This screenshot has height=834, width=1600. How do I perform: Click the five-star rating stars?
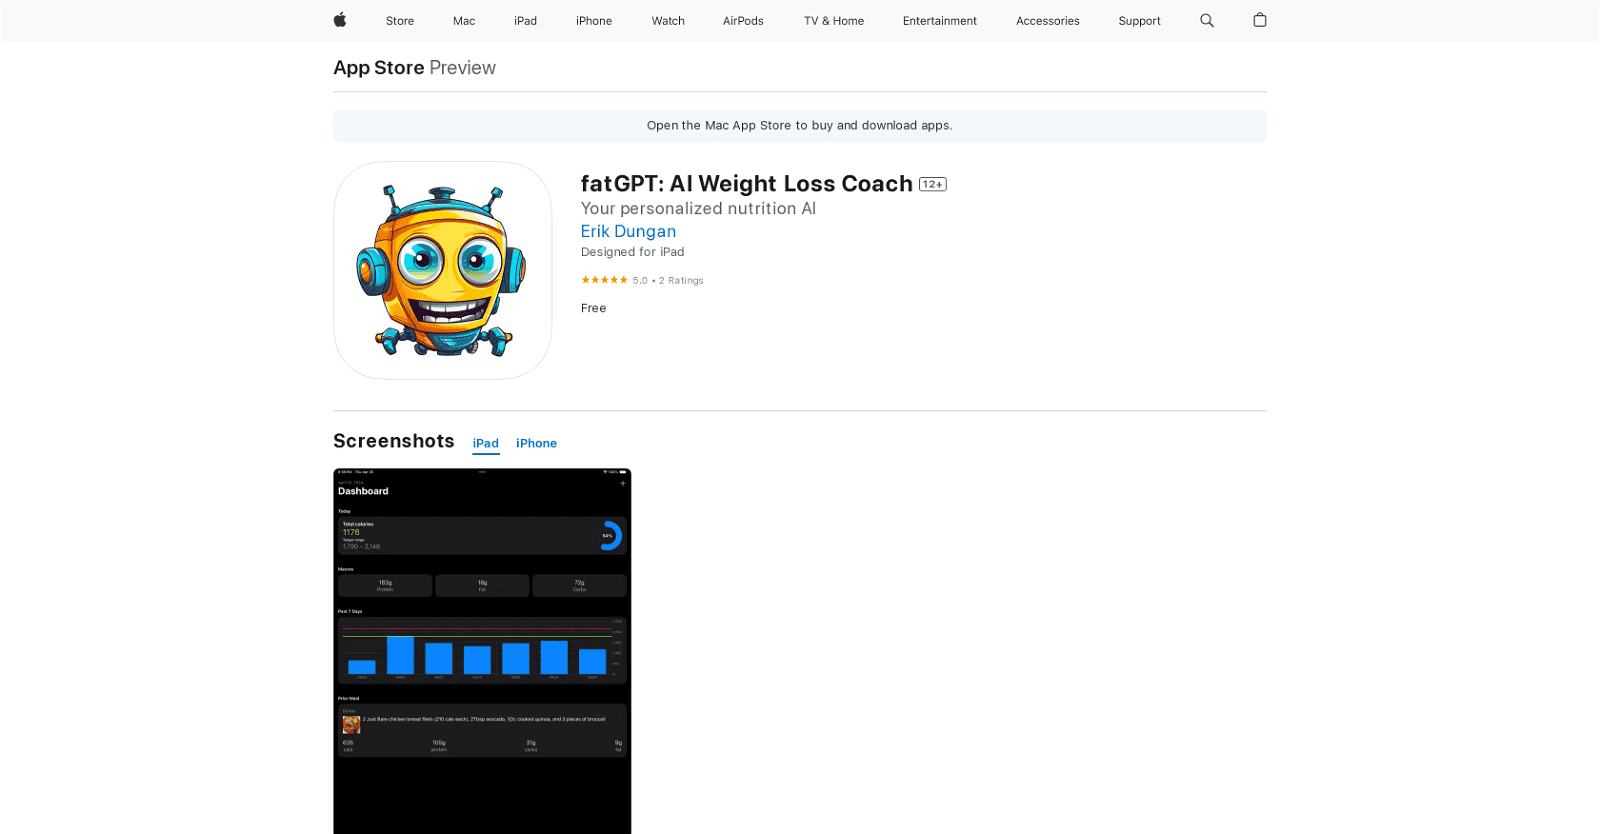point(604,280)
